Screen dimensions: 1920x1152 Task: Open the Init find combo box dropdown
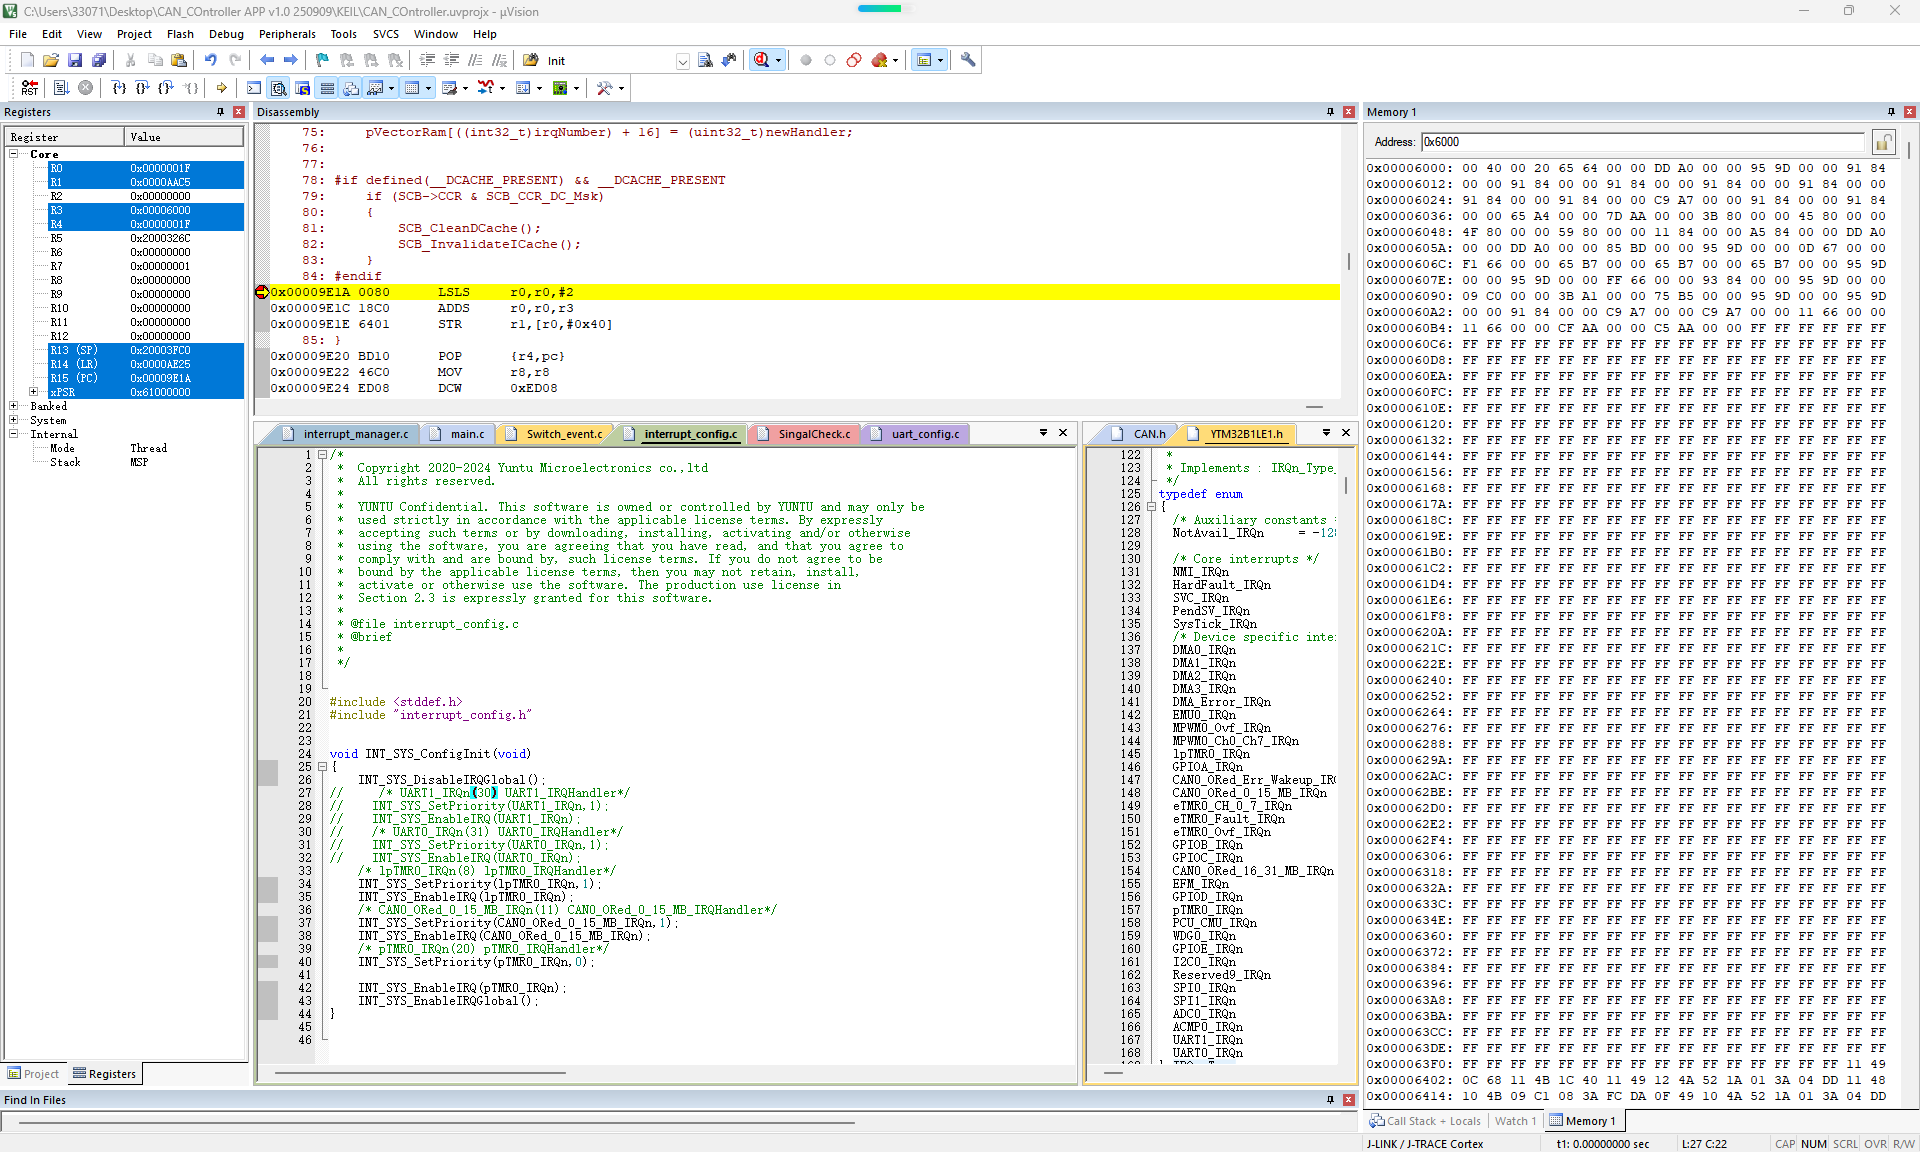click(x=682, y=61)
